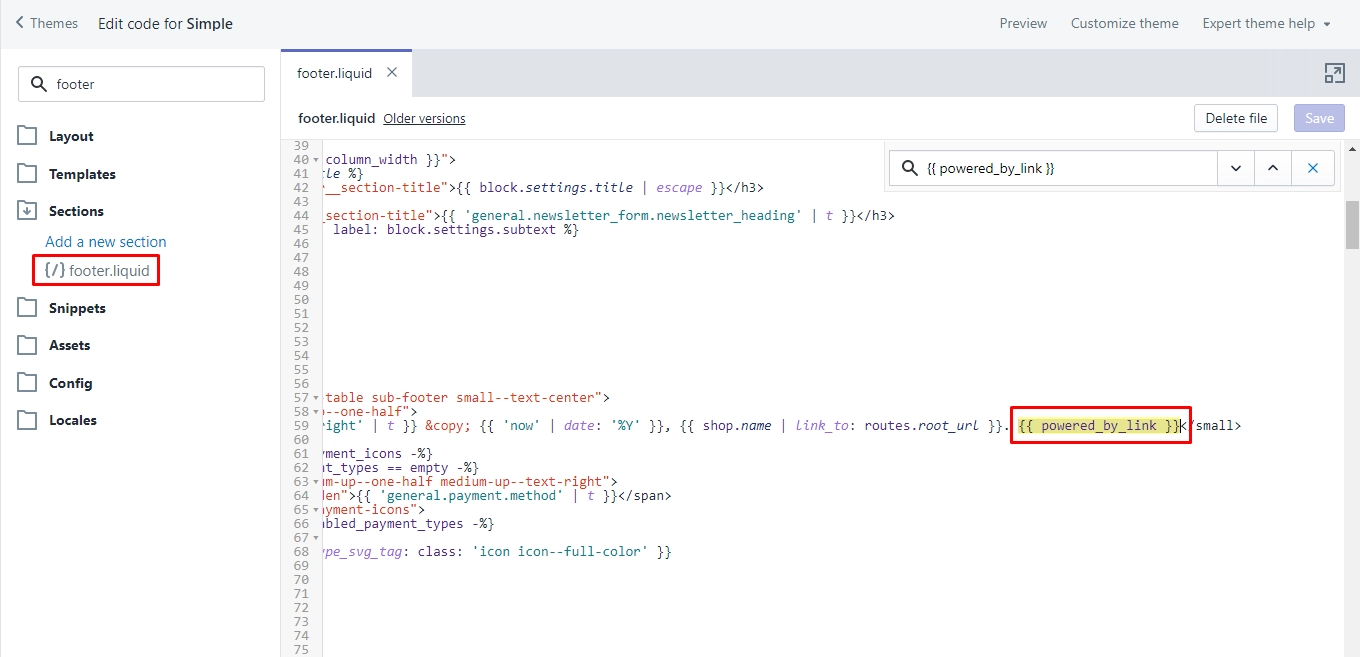Fold code at line 40 arrow

[316, 160]
